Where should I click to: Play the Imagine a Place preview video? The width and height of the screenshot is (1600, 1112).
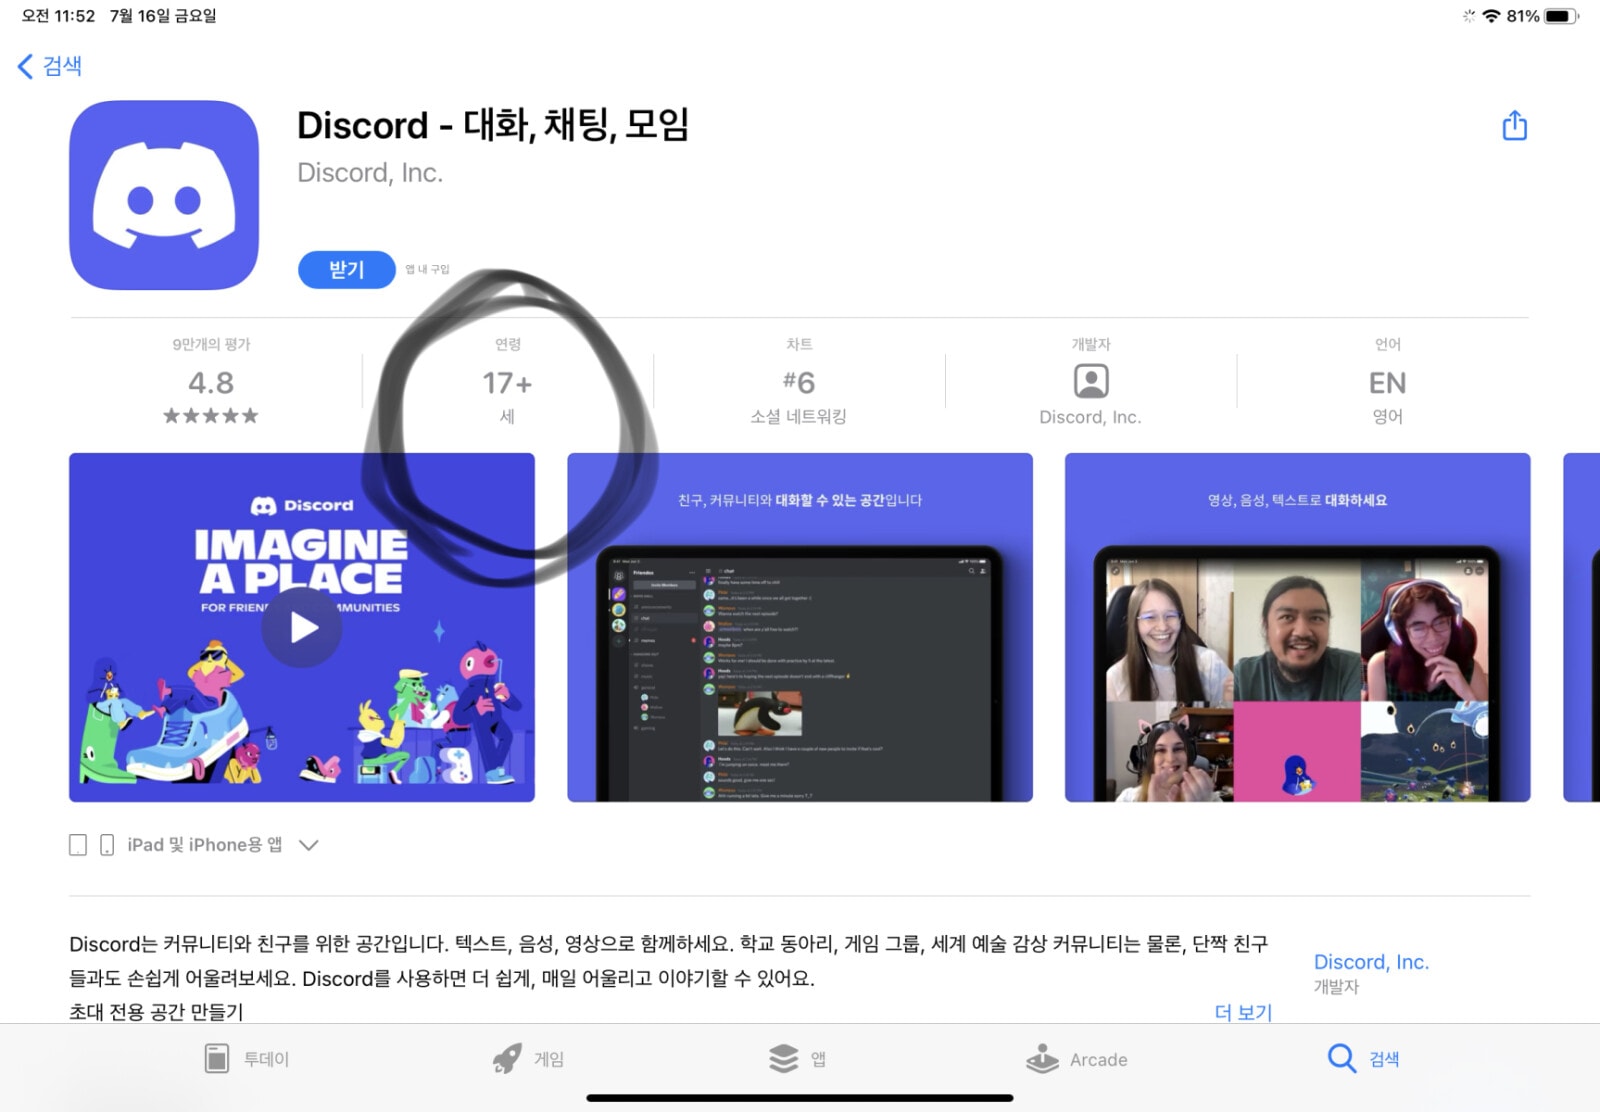[x=302, y=627]
